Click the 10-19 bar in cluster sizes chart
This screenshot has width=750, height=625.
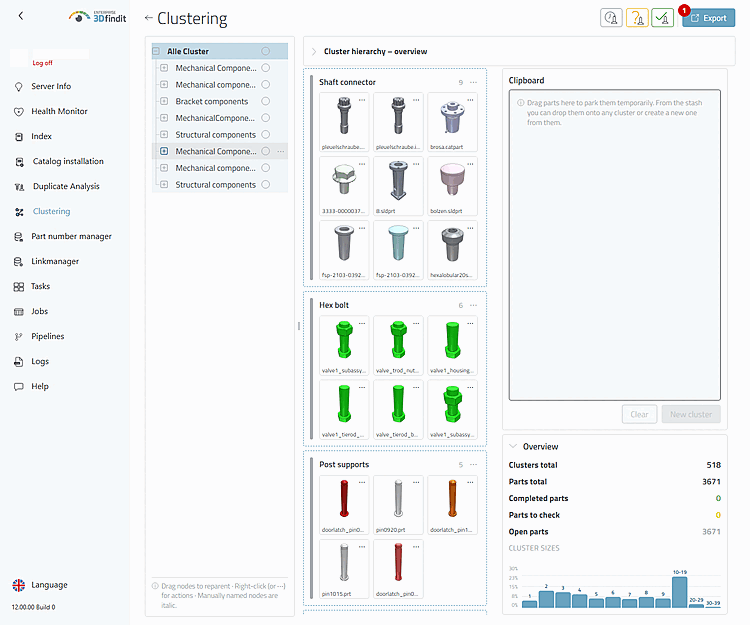point(679,592)
